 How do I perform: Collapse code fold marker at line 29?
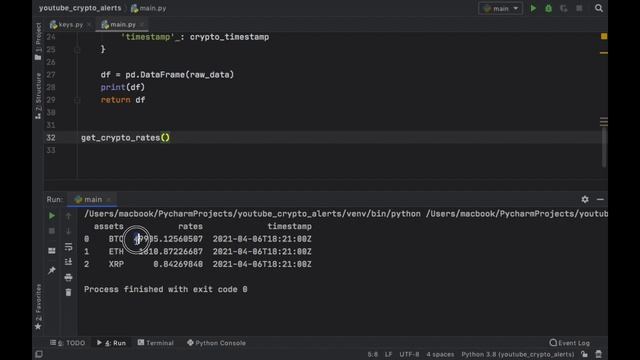point(77,100)
